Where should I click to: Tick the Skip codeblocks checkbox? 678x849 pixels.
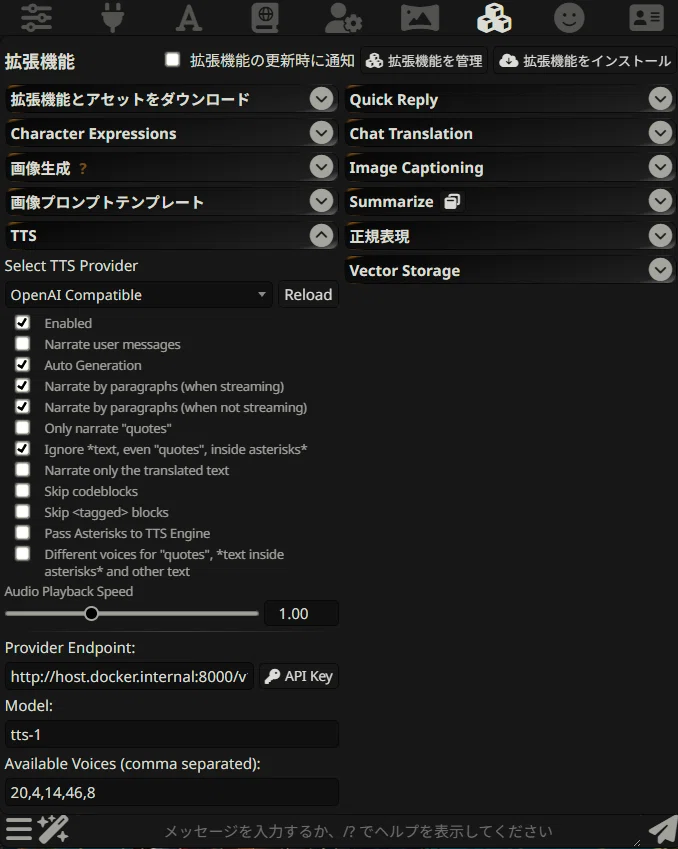pos(22,491)
